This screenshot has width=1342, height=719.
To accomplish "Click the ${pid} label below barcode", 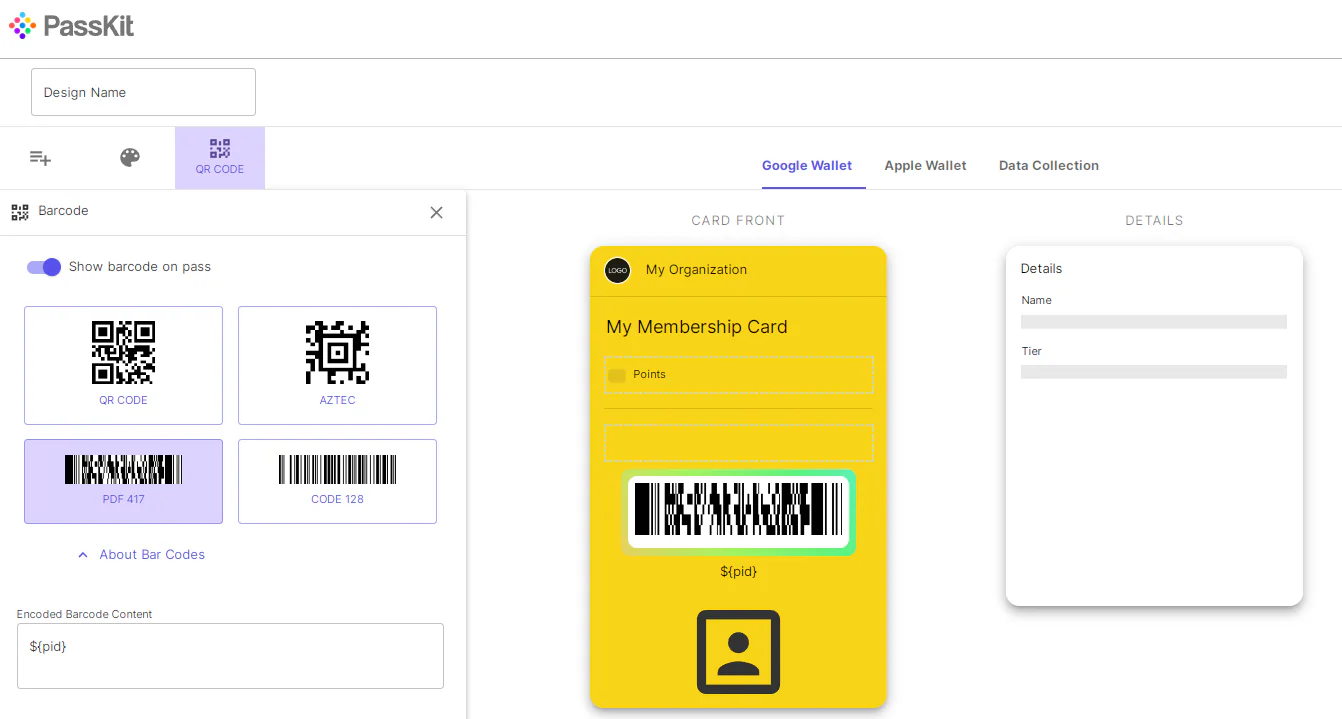I will tap(738, 571).
